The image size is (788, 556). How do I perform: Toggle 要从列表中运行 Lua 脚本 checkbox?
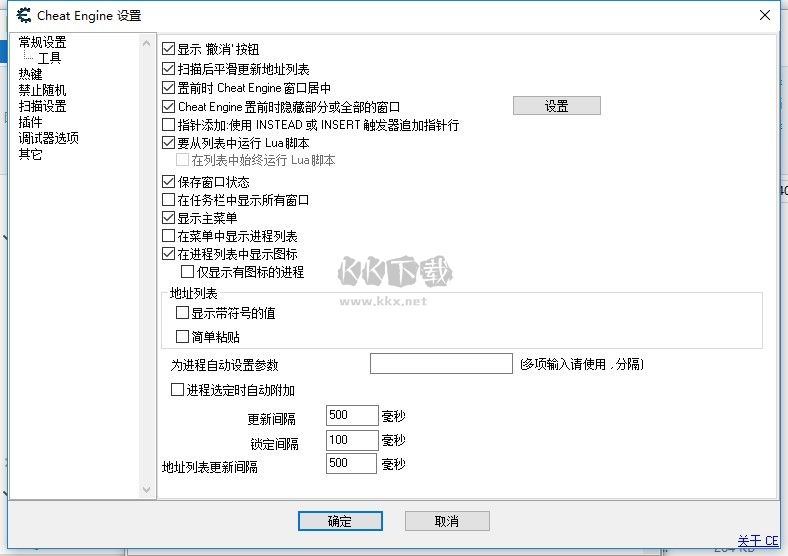point(168,143)
